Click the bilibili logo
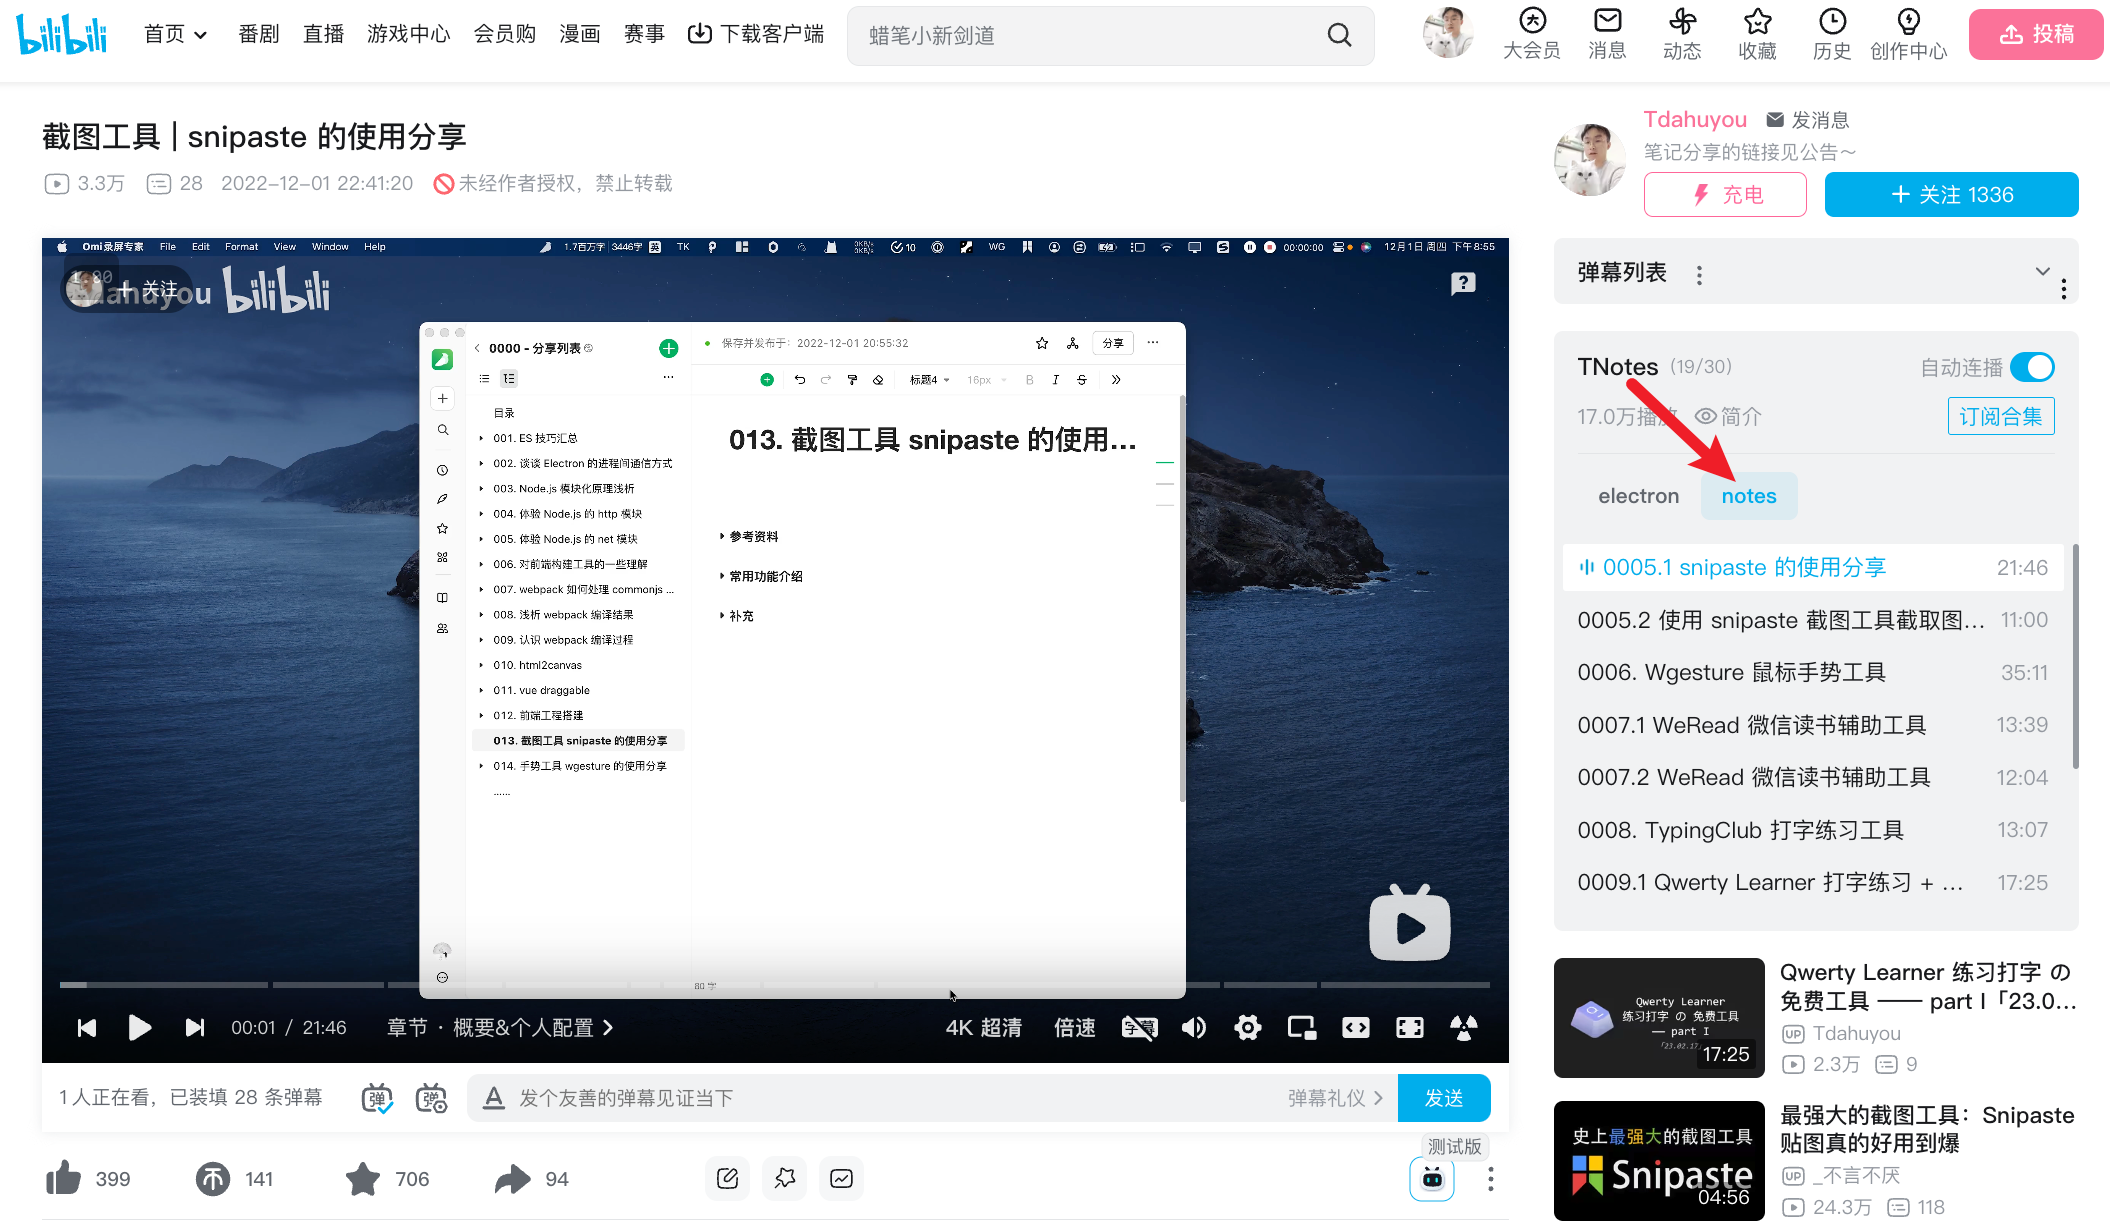 tap(62, 34)
